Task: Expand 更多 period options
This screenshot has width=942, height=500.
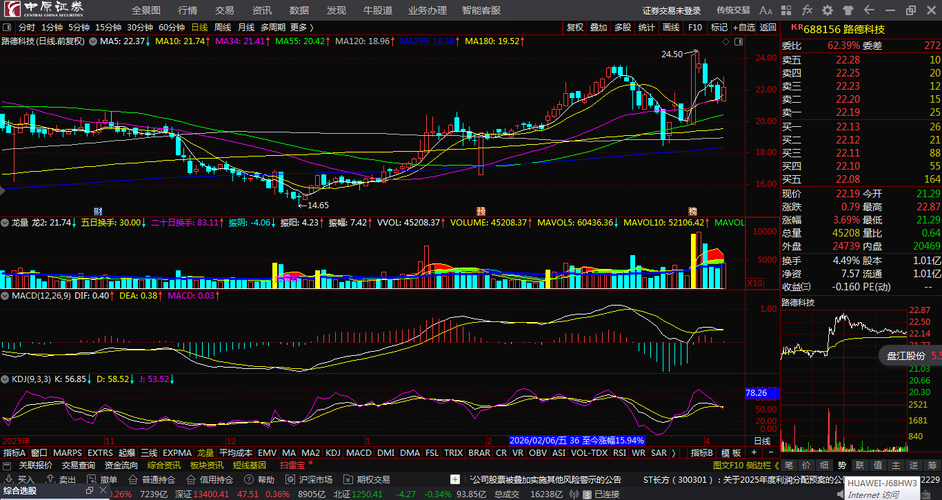Action: (302, 27)
